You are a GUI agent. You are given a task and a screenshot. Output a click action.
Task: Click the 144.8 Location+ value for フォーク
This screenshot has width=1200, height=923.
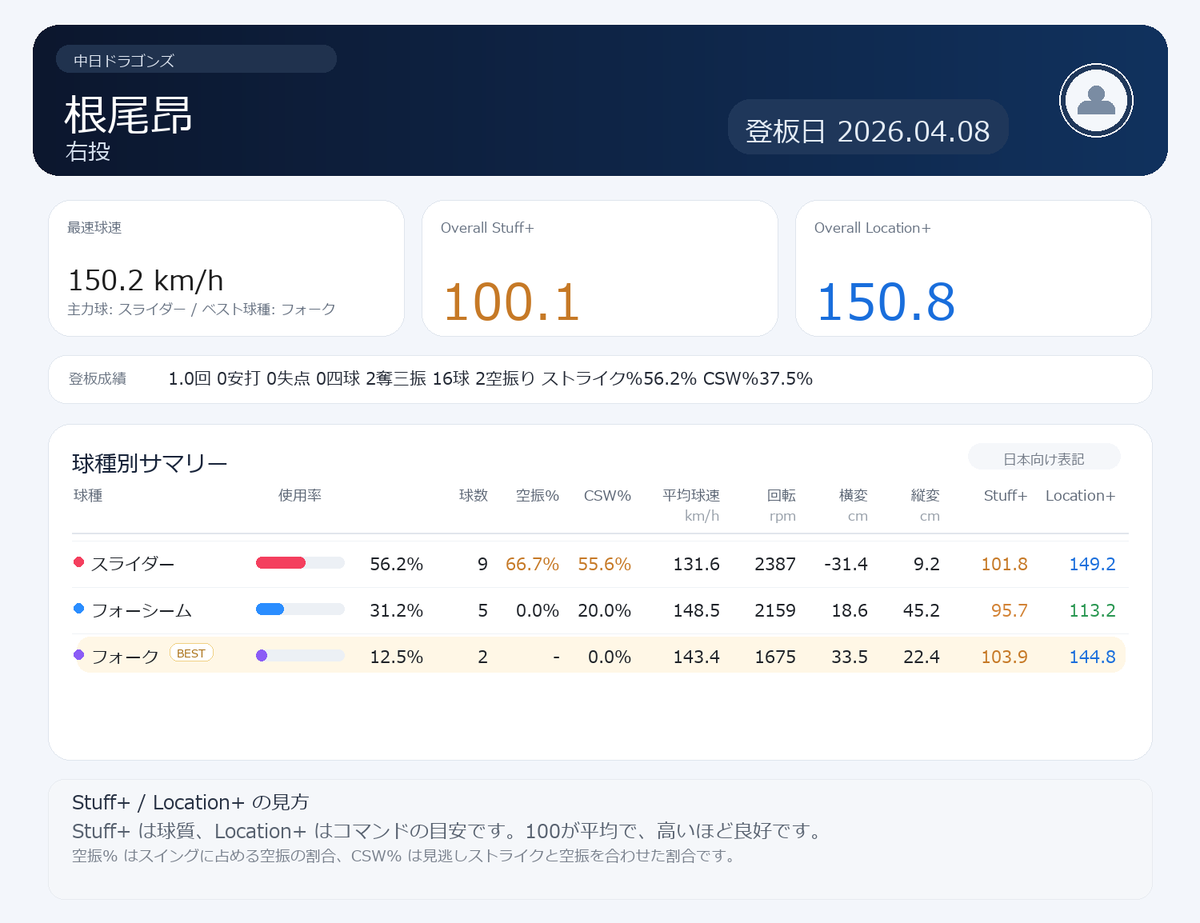(x=1092, y=656)
